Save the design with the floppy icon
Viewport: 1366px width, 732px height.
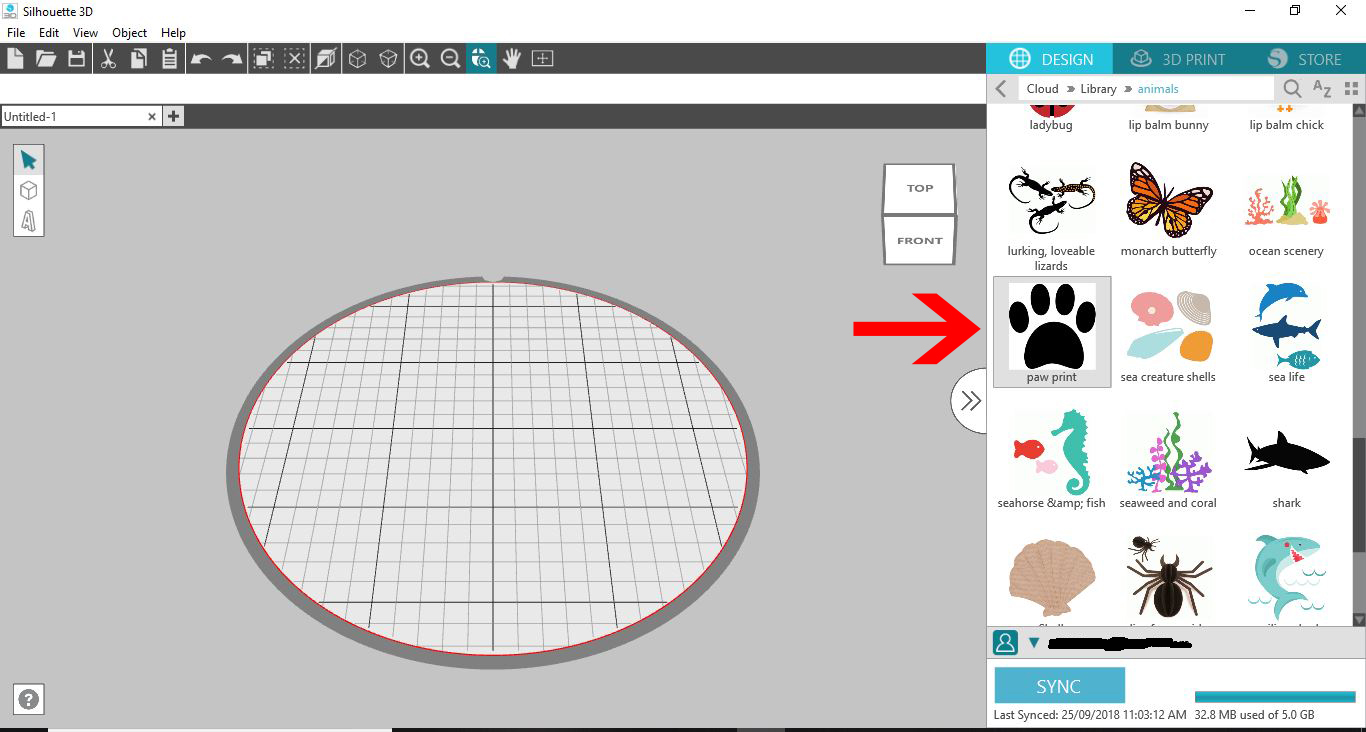click(76, 59)
